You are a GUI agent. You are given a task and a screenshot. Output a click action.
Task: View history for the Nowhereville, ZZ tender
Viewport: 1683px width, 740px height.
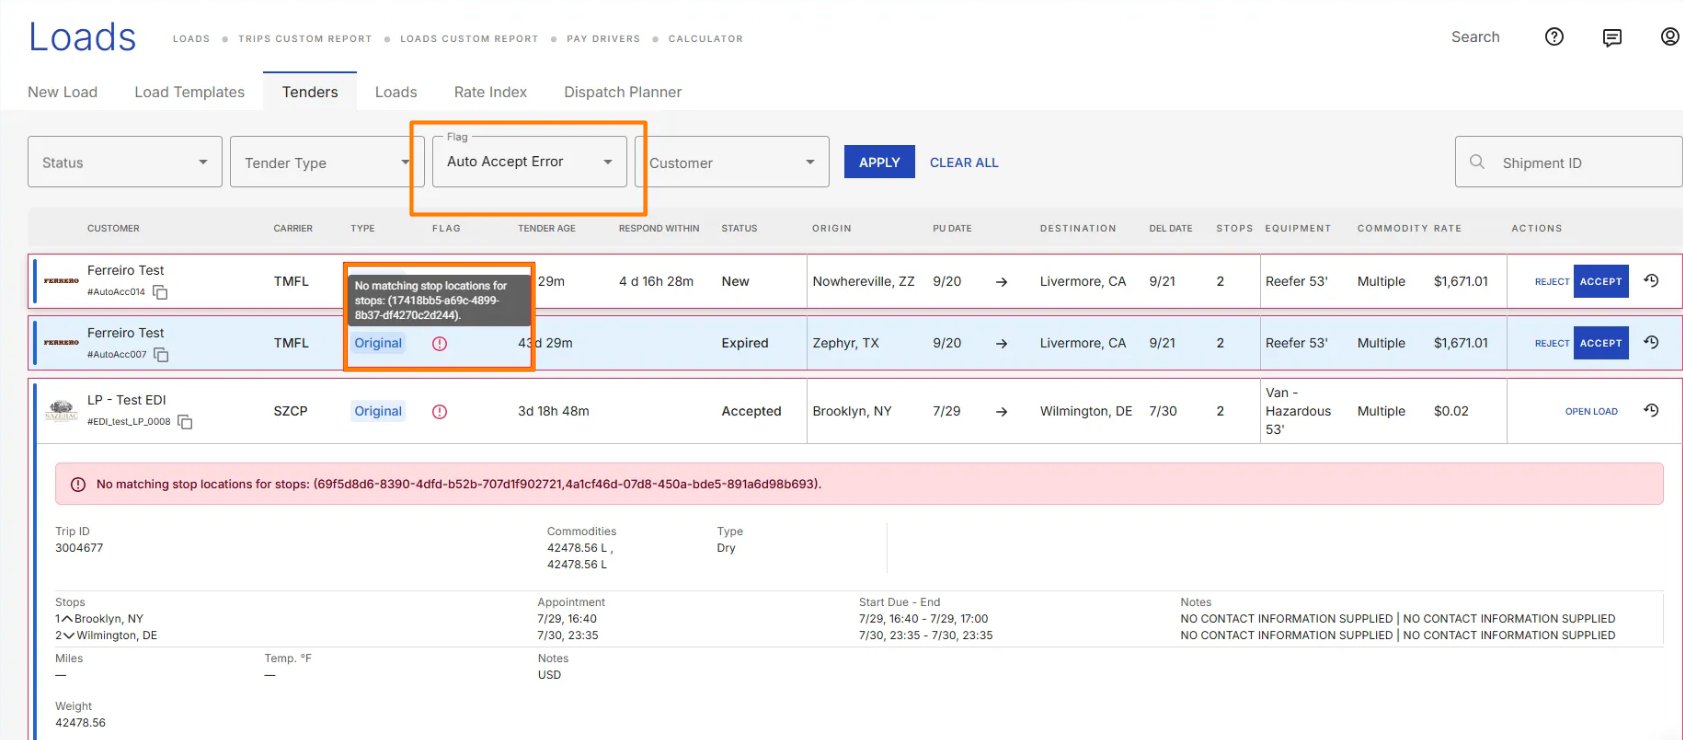click(x=1651, y=281)
